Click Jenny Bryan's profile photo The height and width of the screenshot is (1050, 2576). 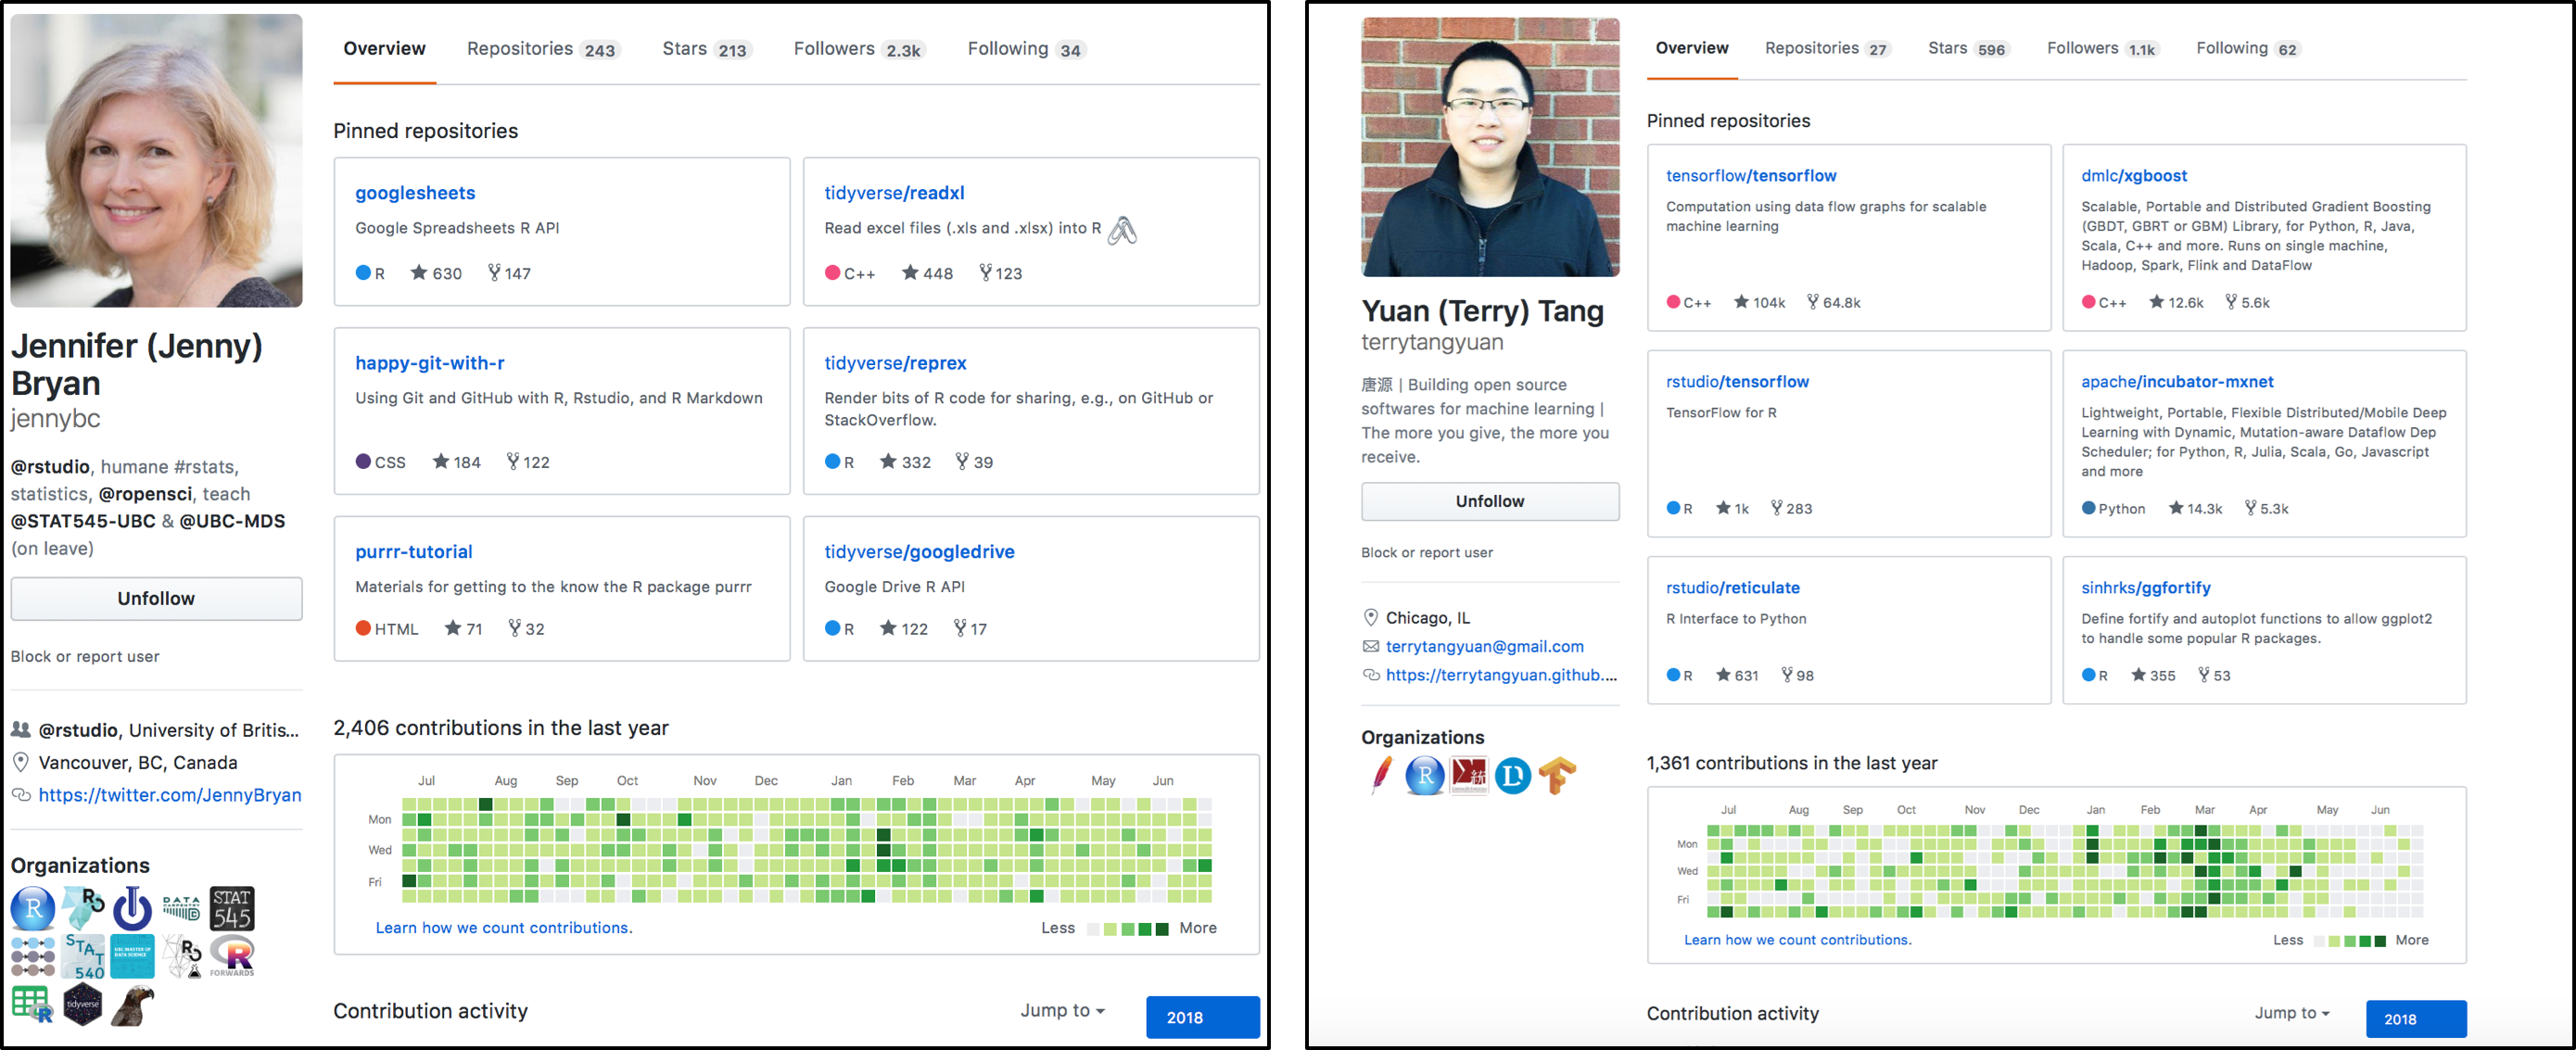tap(156, 160)
